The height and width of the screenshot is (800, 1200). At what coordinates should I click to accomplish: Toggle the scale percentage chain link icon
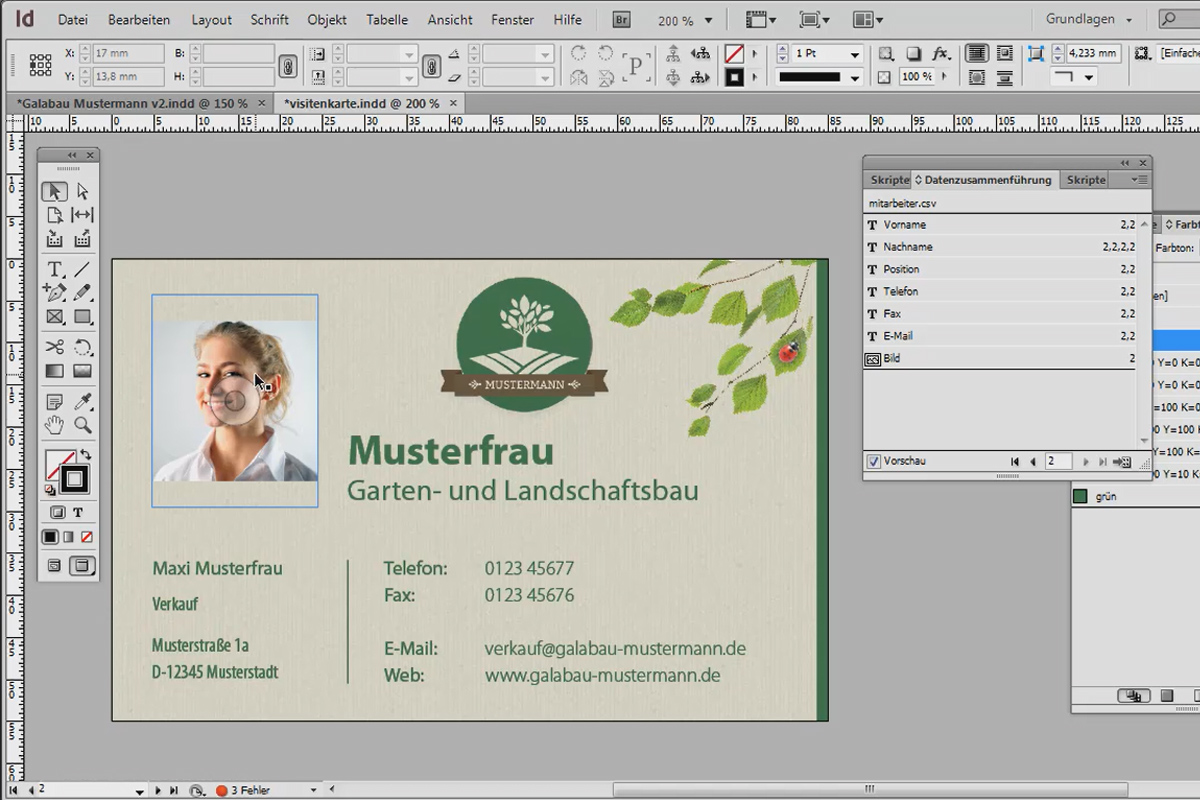click(431, 65)
